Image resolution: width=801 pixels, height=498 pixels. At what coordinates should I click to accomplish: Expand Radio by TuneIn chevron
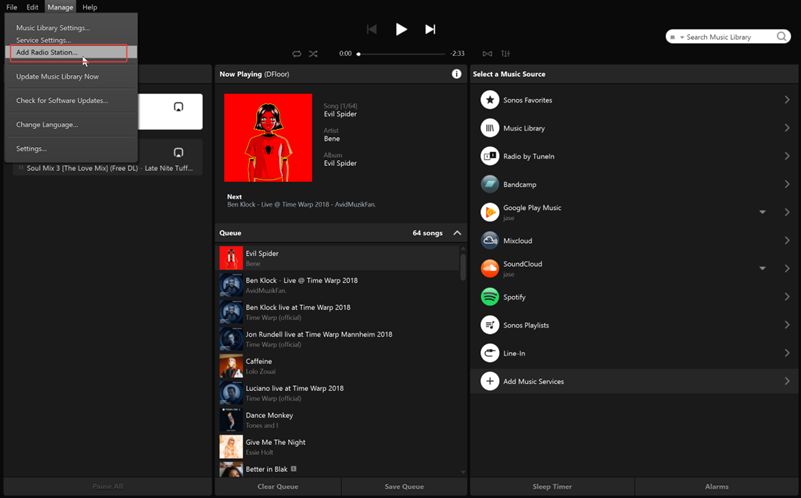point(787,156)
